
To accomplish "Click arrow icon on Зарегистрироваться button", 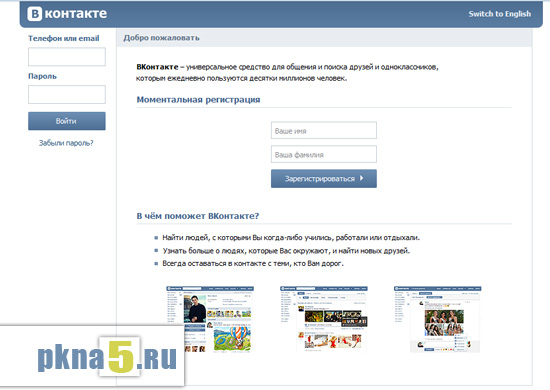I will pyautogui.click(x=361, y=178).
